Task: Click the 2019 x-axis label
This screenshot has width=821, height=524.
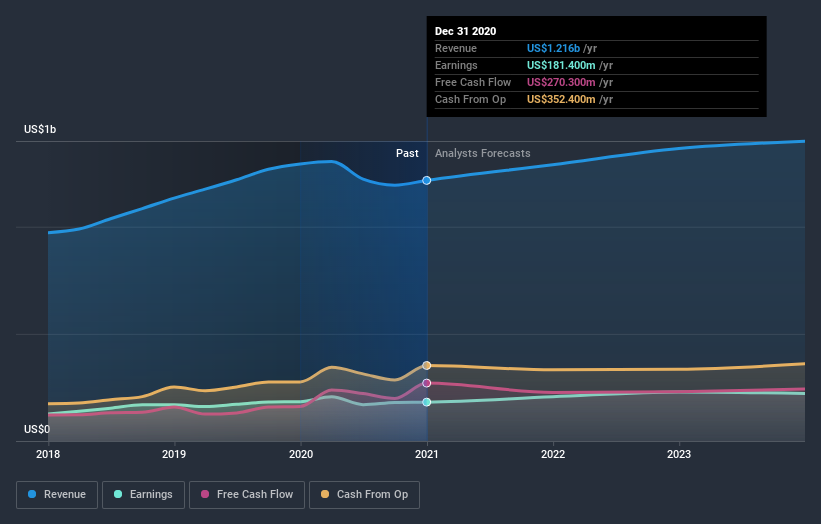Action: [174, 454]
